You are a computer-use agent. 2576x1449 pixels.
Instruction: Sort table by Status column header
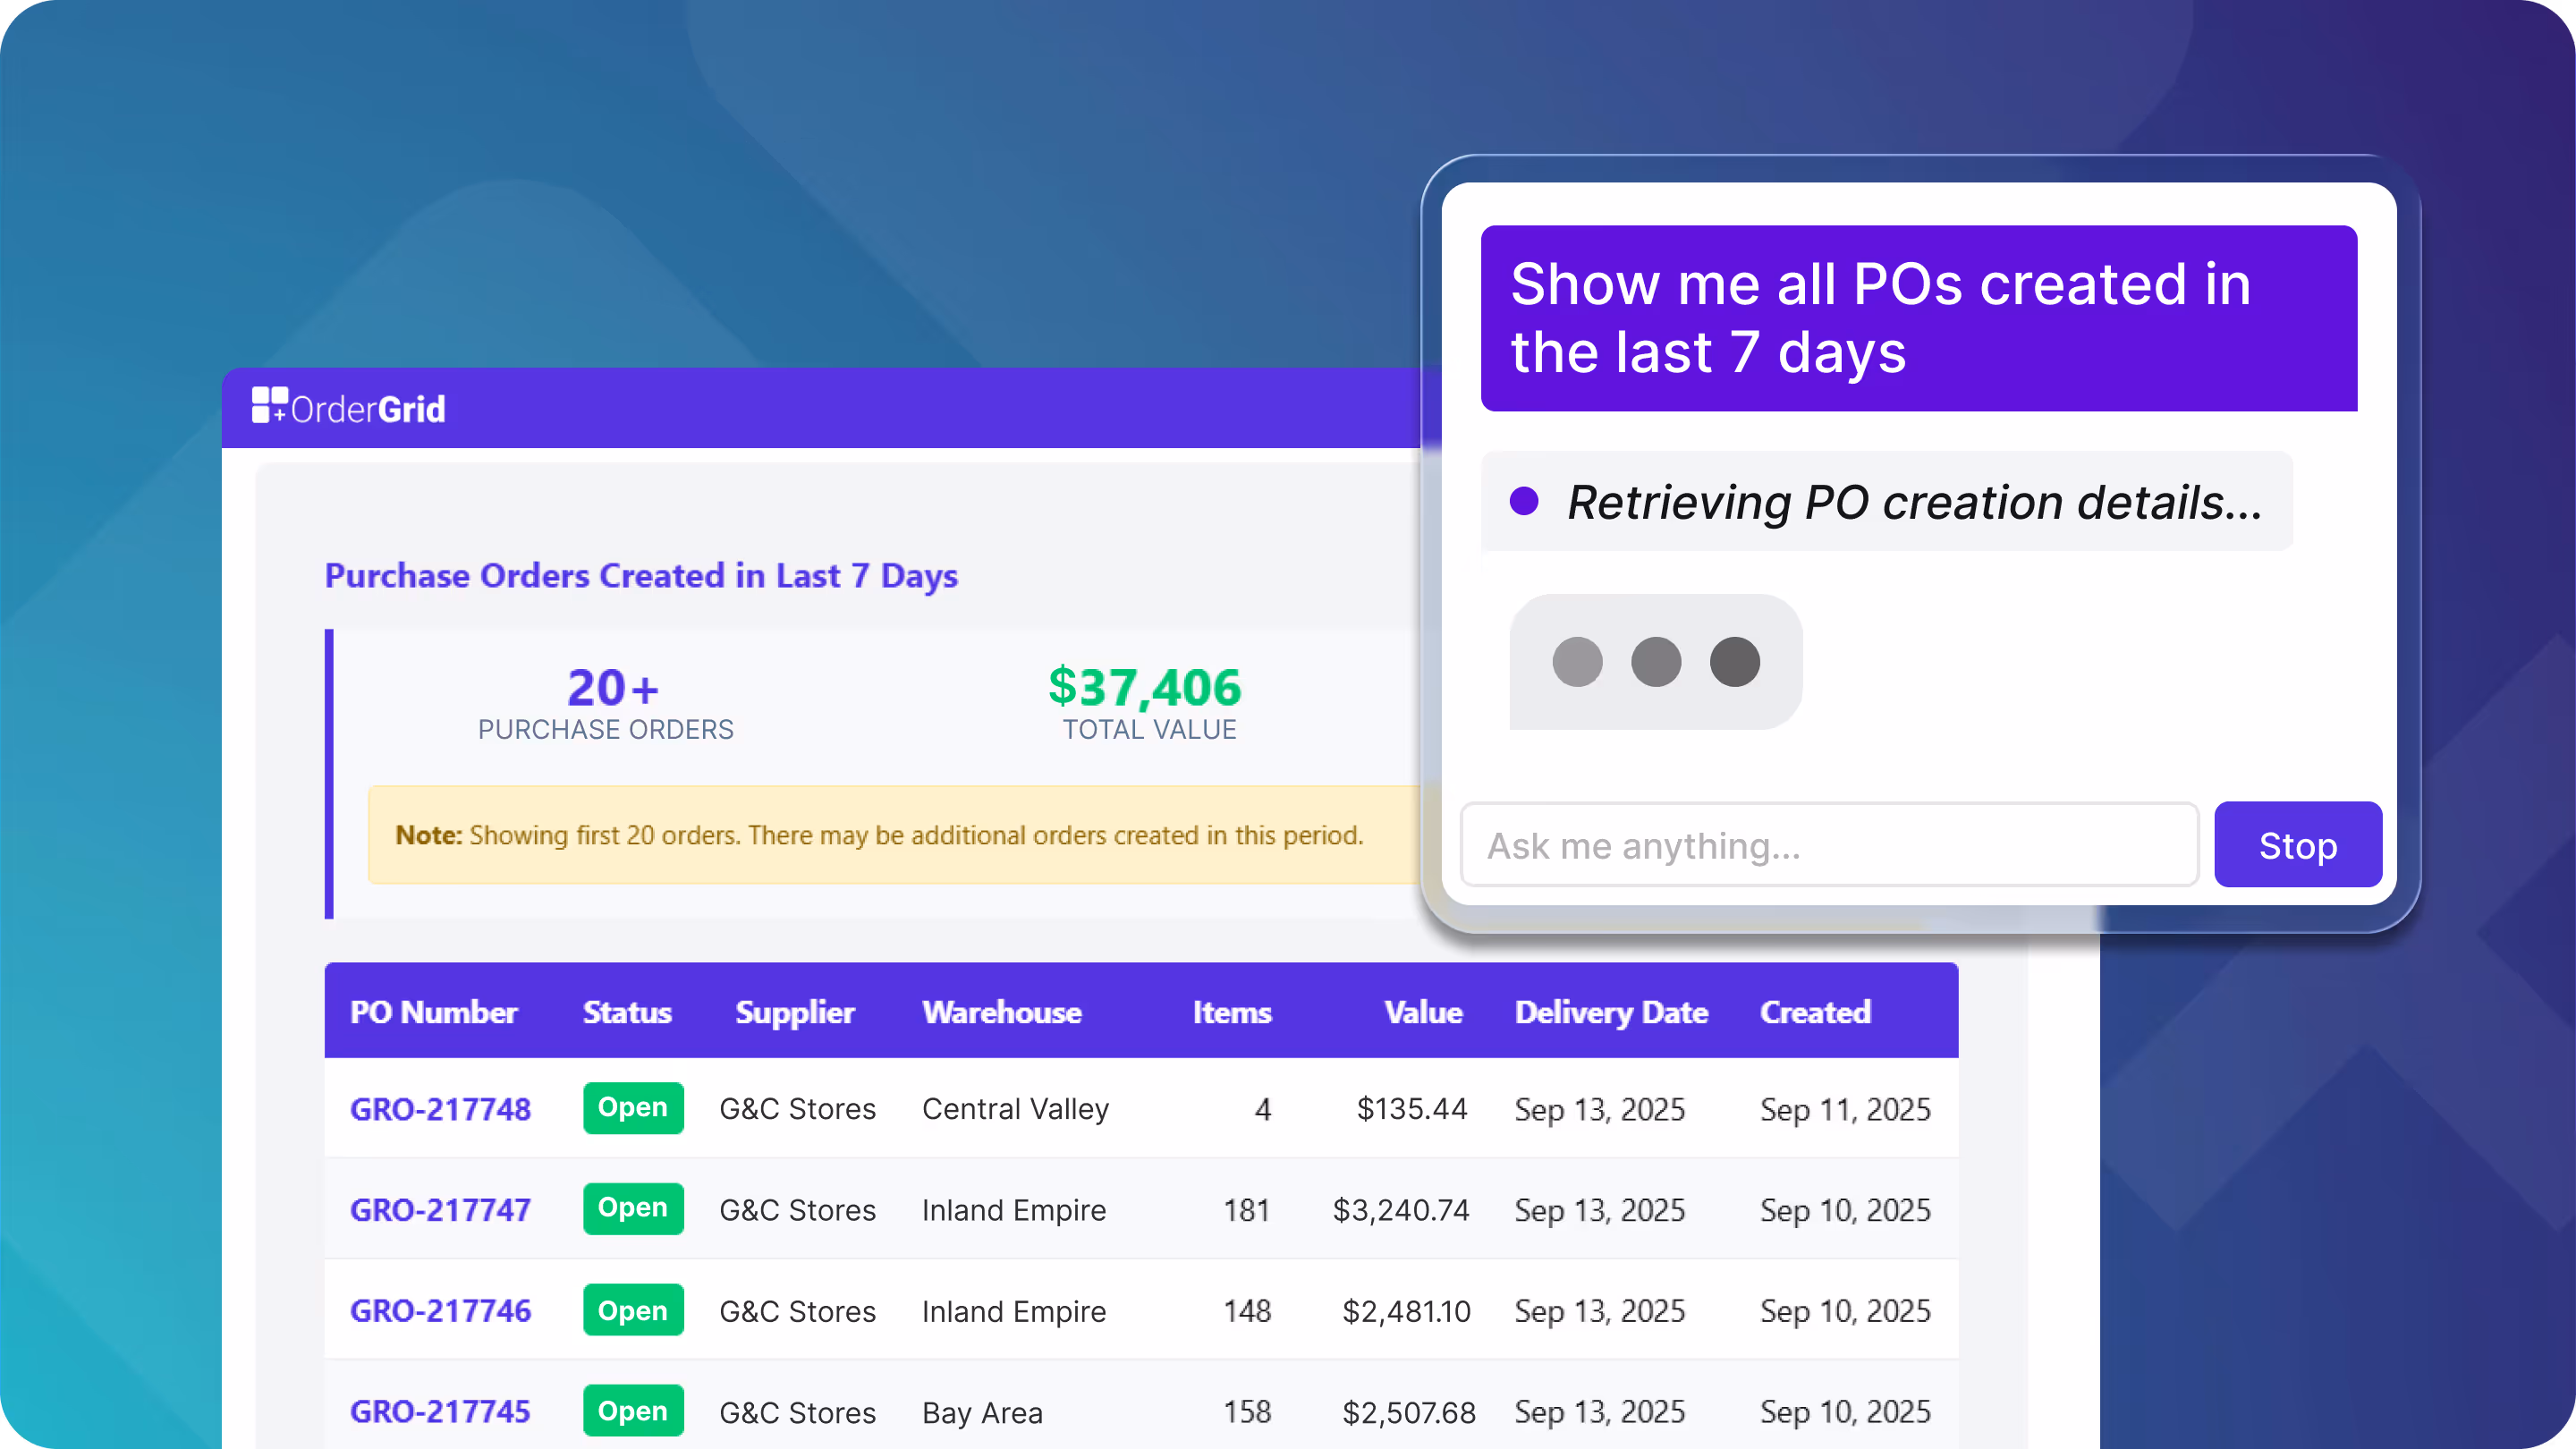pyautogui.click(x=627, y=1012)
